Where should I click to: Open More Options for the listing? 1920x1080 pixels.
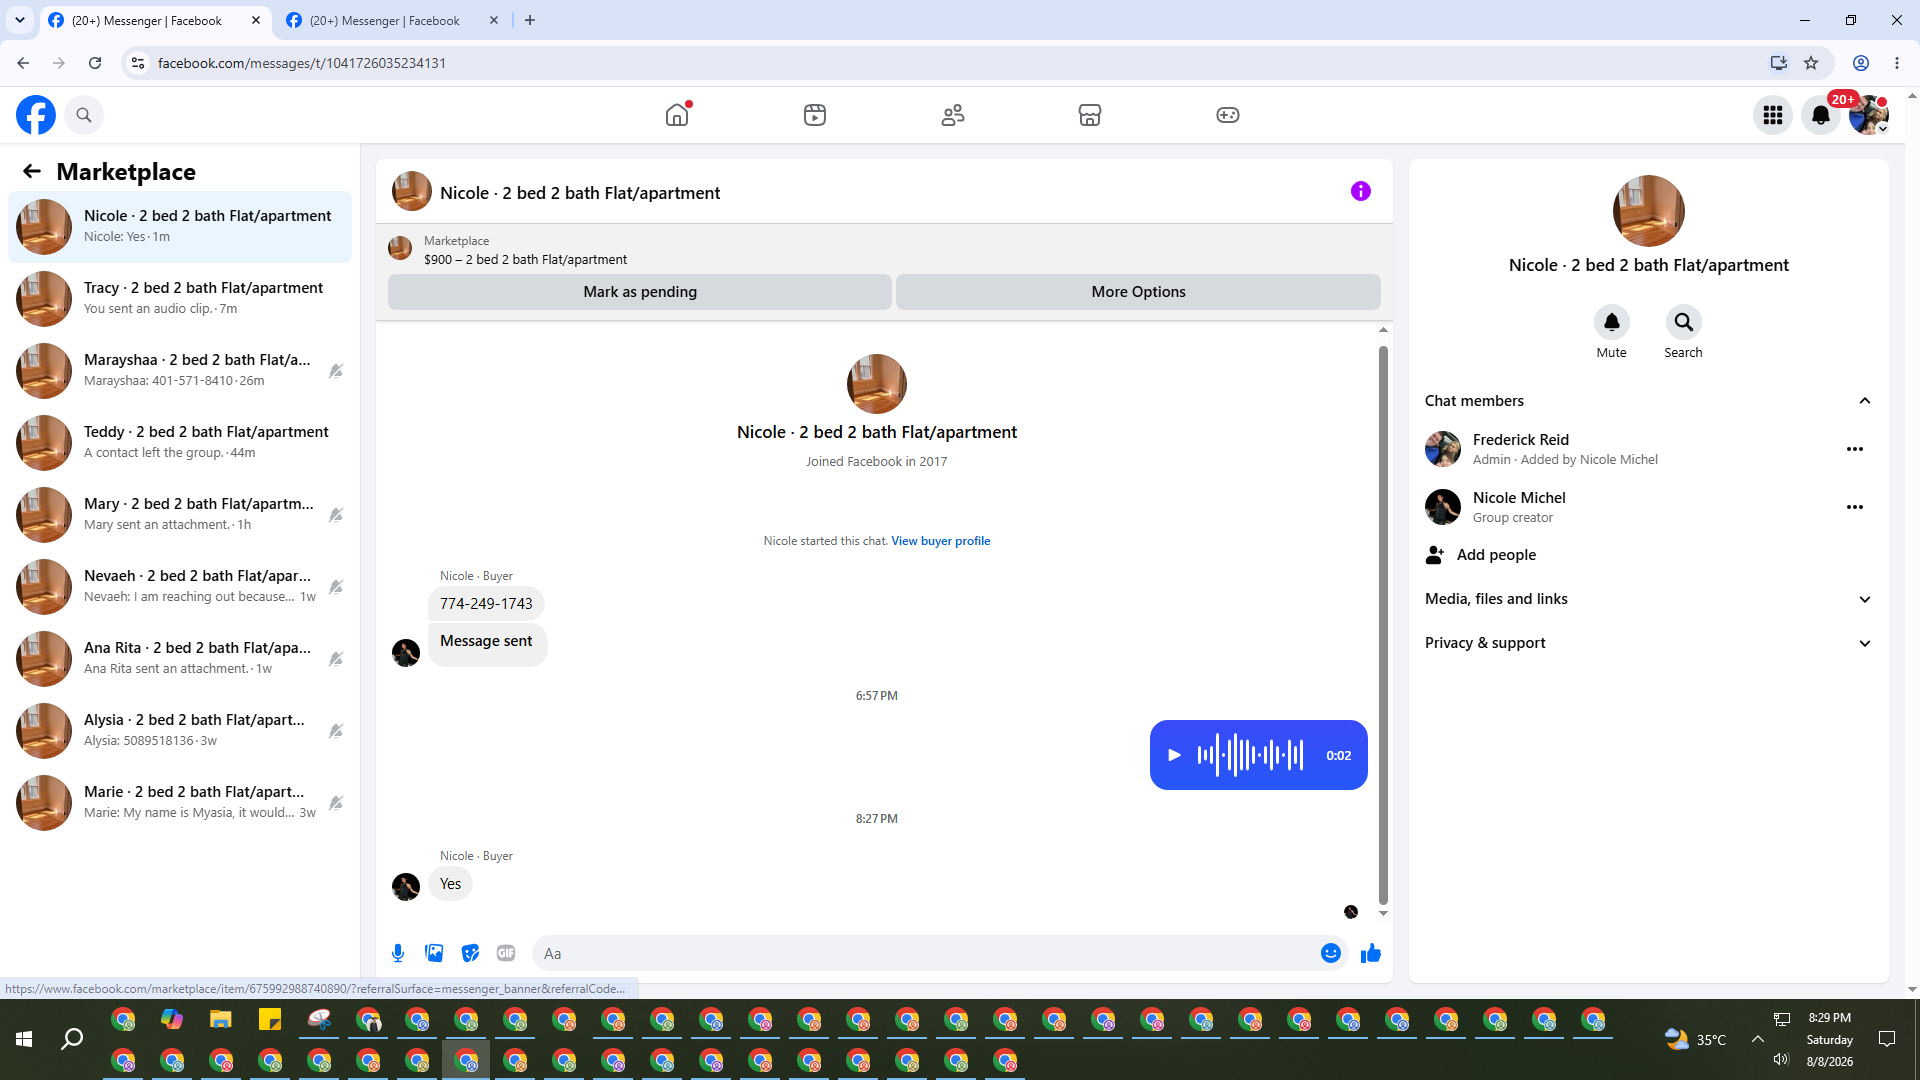click(x=1138, y=292)
